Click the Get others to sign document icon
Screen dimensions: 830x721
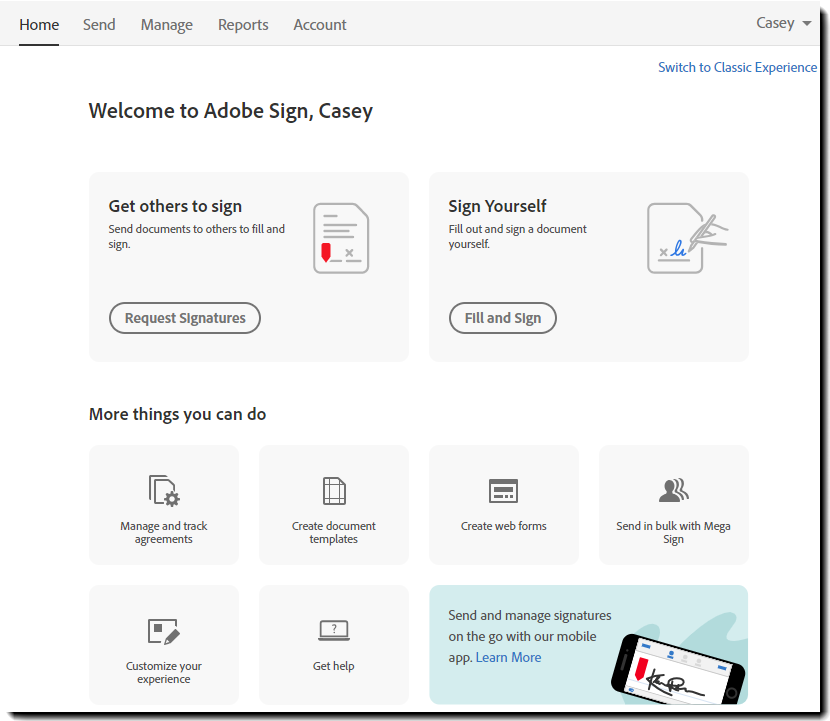(x=341, y=238)
